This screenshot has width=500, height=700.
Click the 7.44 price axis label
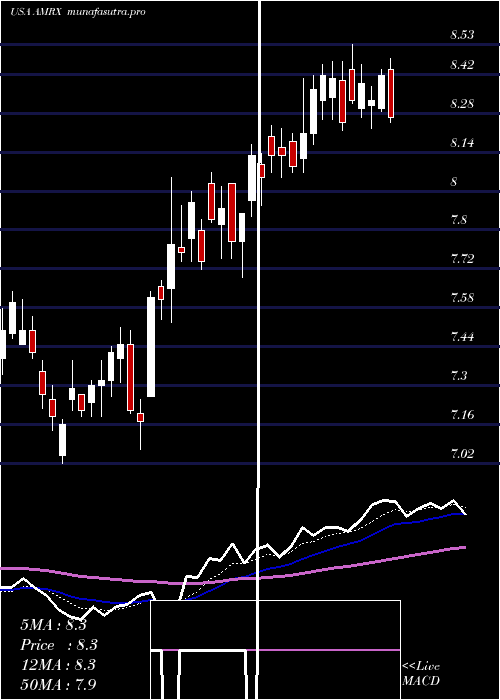click(x=462, y=337)
